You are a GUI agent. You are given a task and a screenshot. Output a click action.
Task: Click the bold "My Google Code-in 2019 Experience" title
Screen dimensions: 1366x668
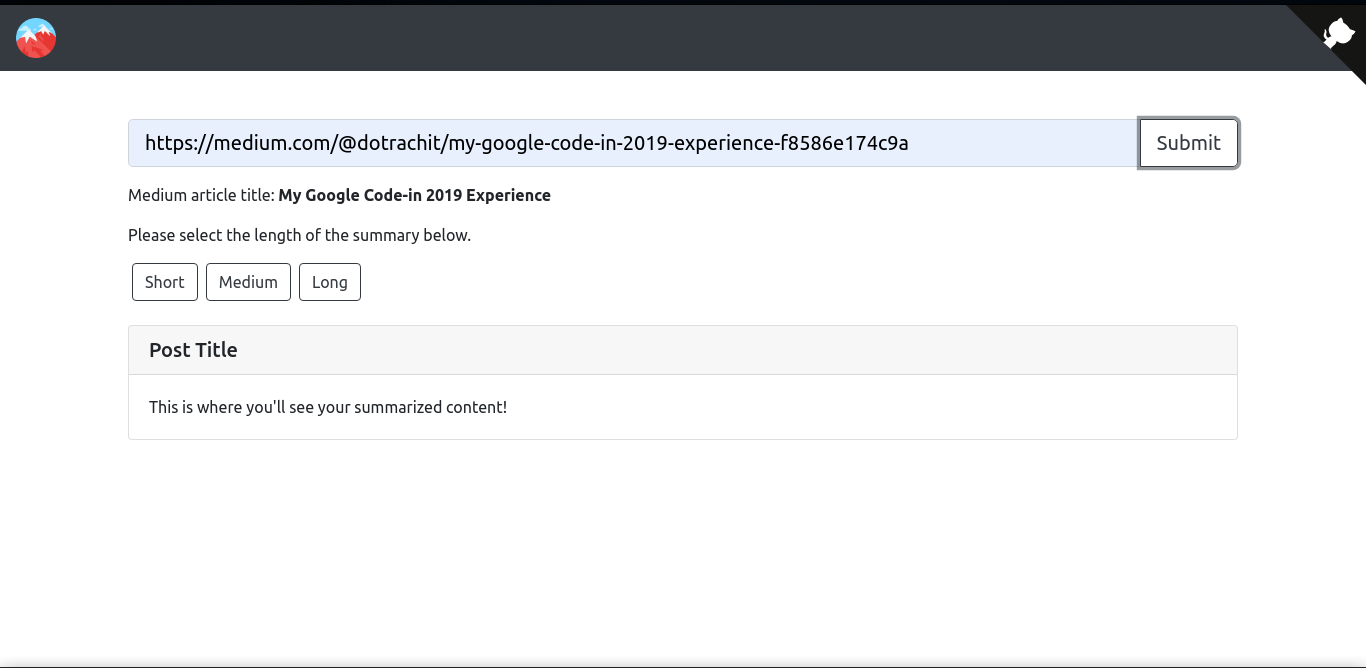pos(414,195)
